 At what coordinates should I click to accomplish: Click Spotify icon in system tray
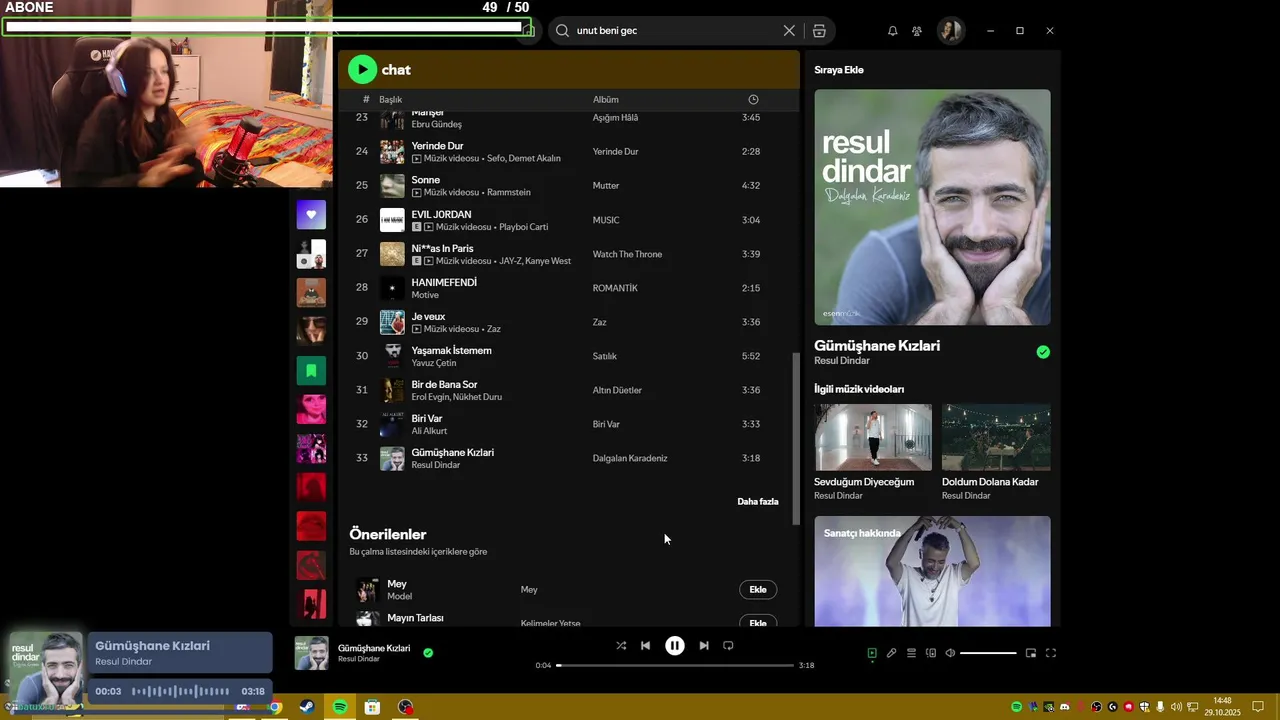tap(1017, 707)
